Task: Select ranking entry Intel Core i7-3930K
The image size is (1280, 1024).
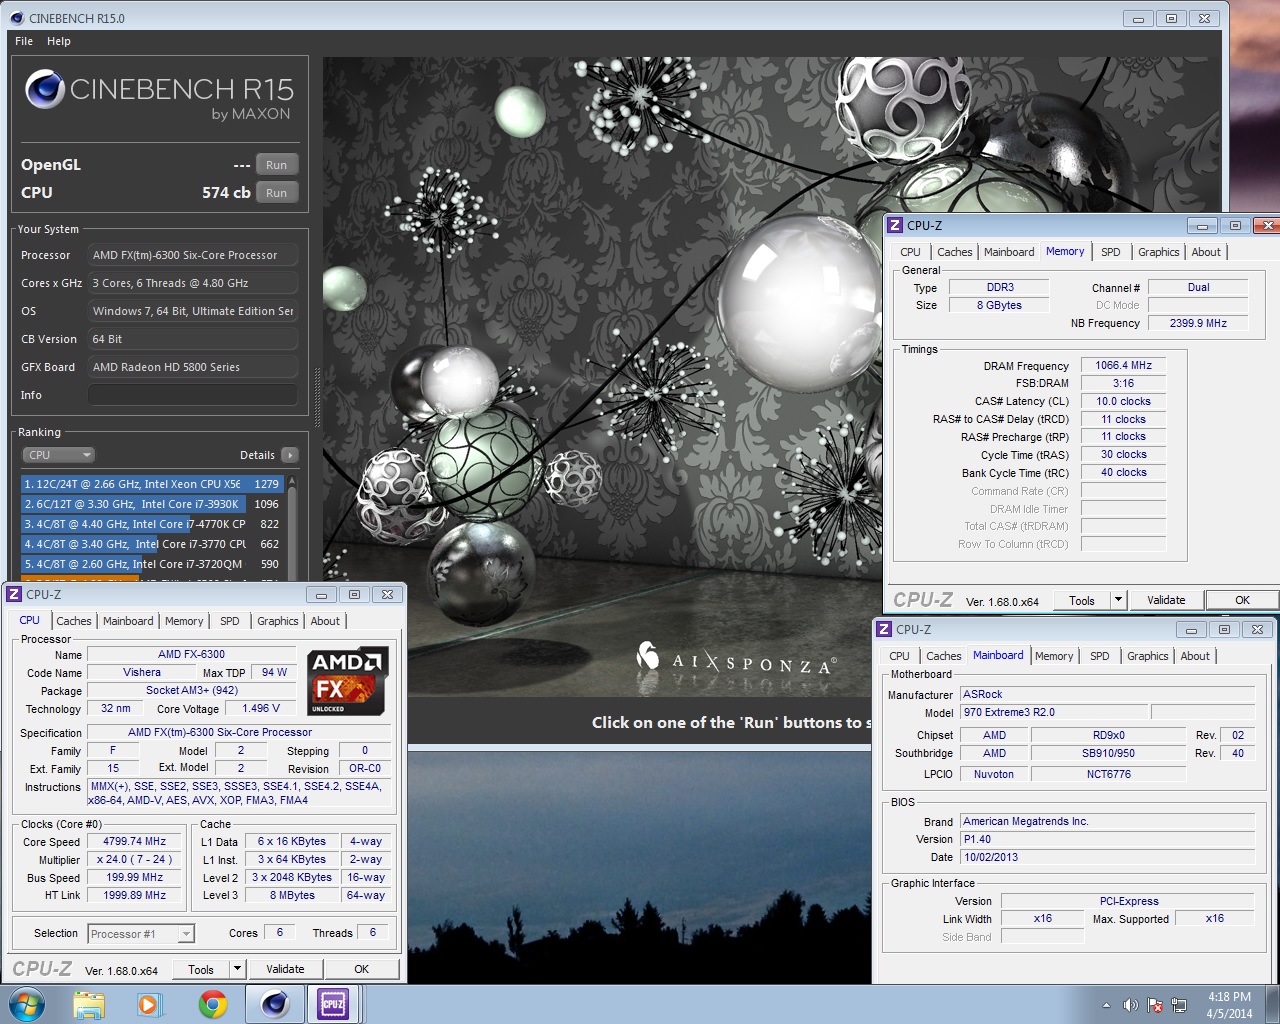Action: pyautogui.click(x=152, y=504)
